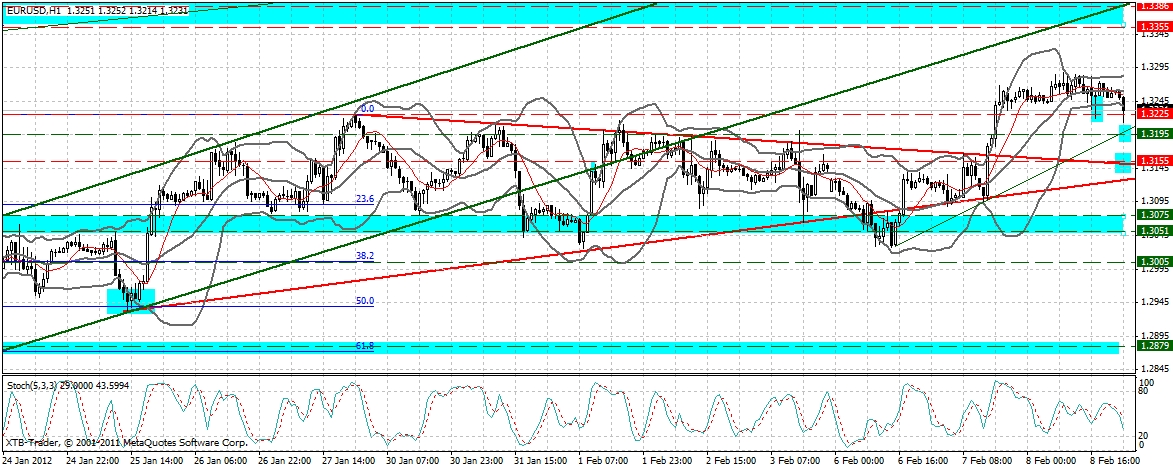Click the 1.3295 price axis value
This screenshot has width=1173, height=468.
[1154, 67]
